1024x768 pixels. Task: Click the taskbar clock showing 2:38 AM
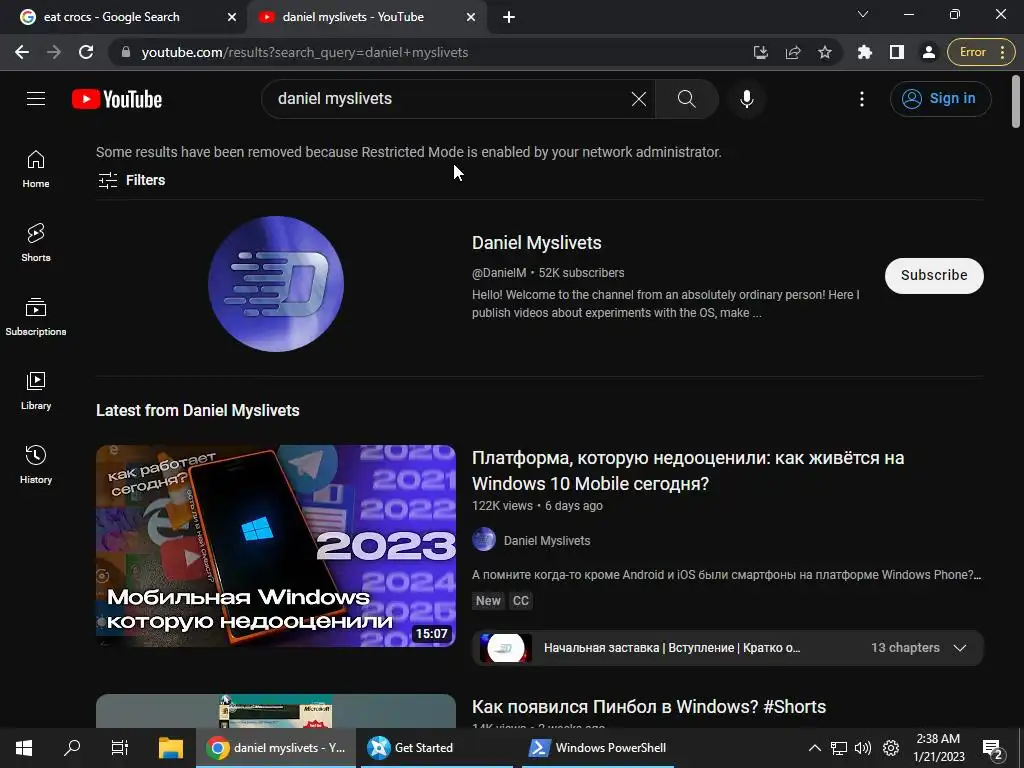point(938,748)
